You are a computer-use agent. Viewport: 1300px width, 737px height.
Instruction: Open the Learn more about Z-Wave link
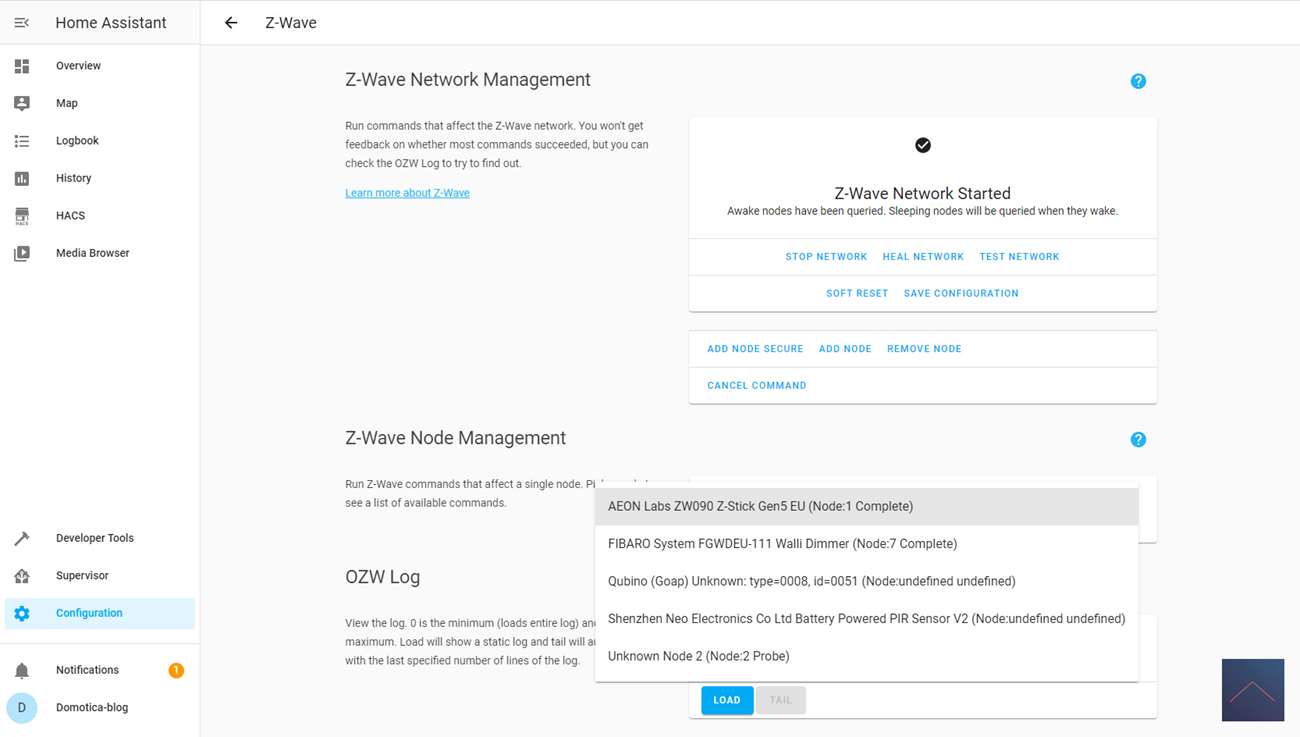click(407, 193)
